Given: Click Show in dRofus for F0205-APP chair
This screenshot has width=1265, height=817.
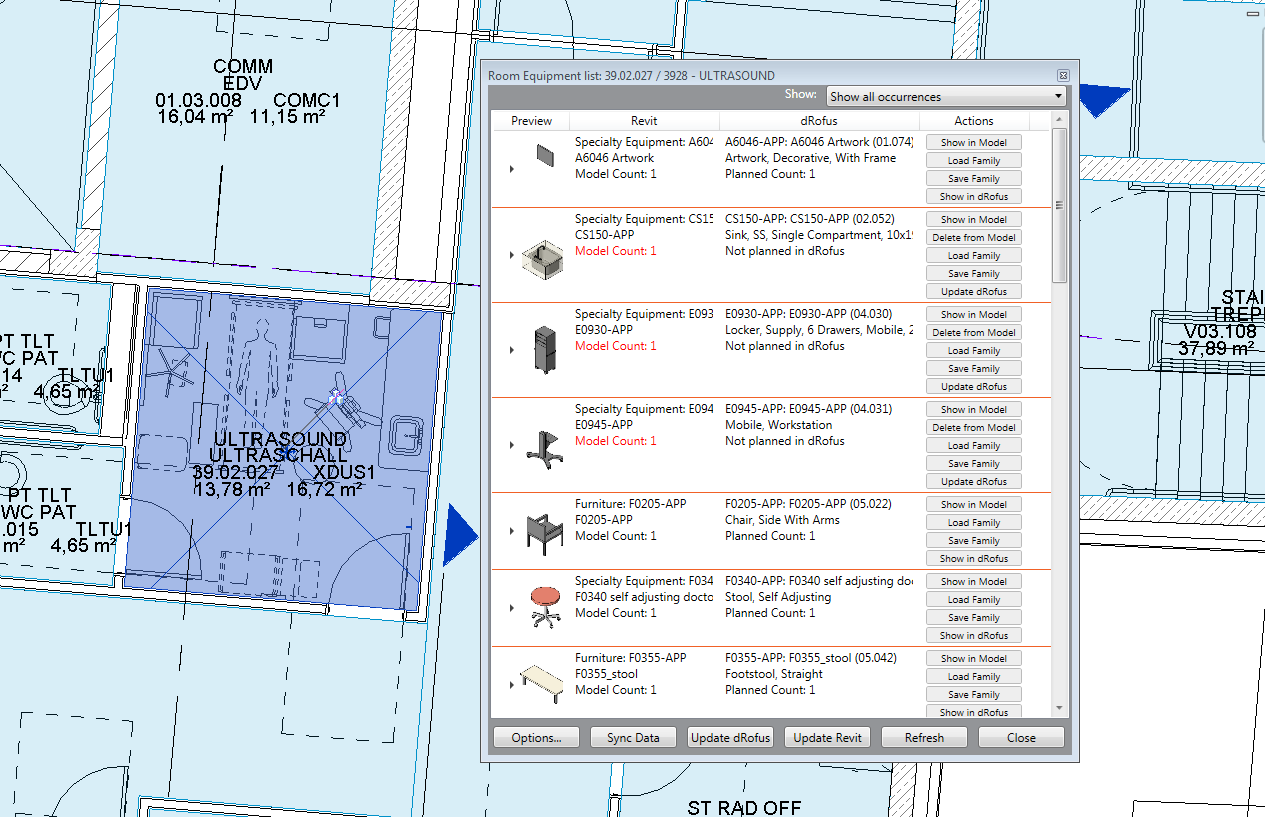Looking at the screenshot, I should 973,558.
